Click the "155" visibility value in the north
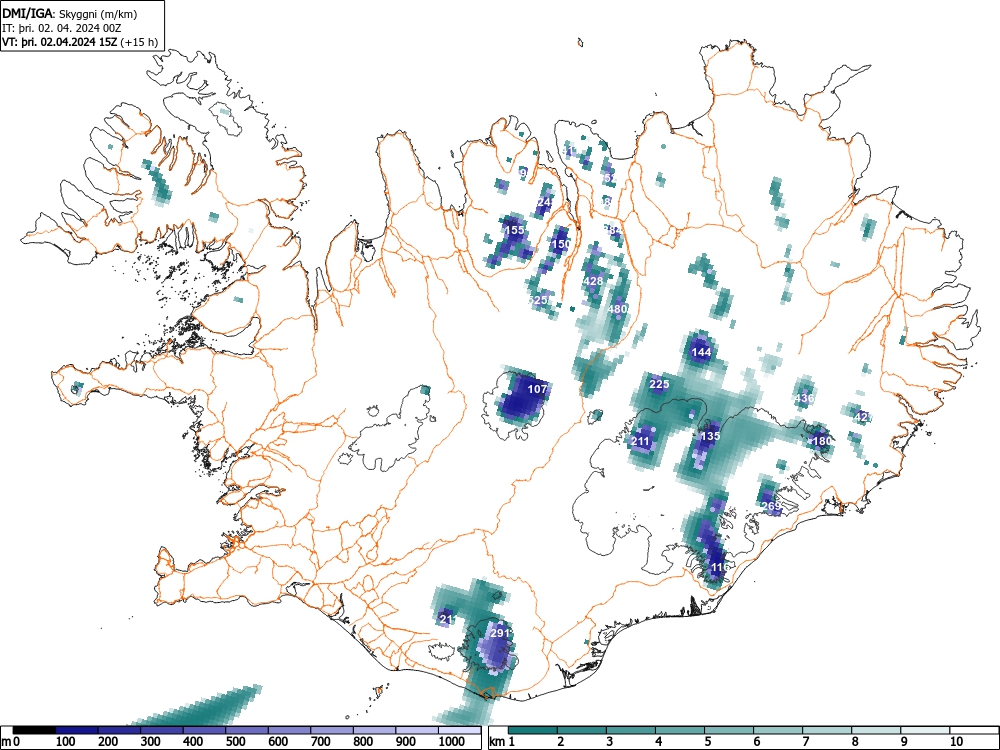The width and height of the screenshot is (1000, 750). point(514,230)
